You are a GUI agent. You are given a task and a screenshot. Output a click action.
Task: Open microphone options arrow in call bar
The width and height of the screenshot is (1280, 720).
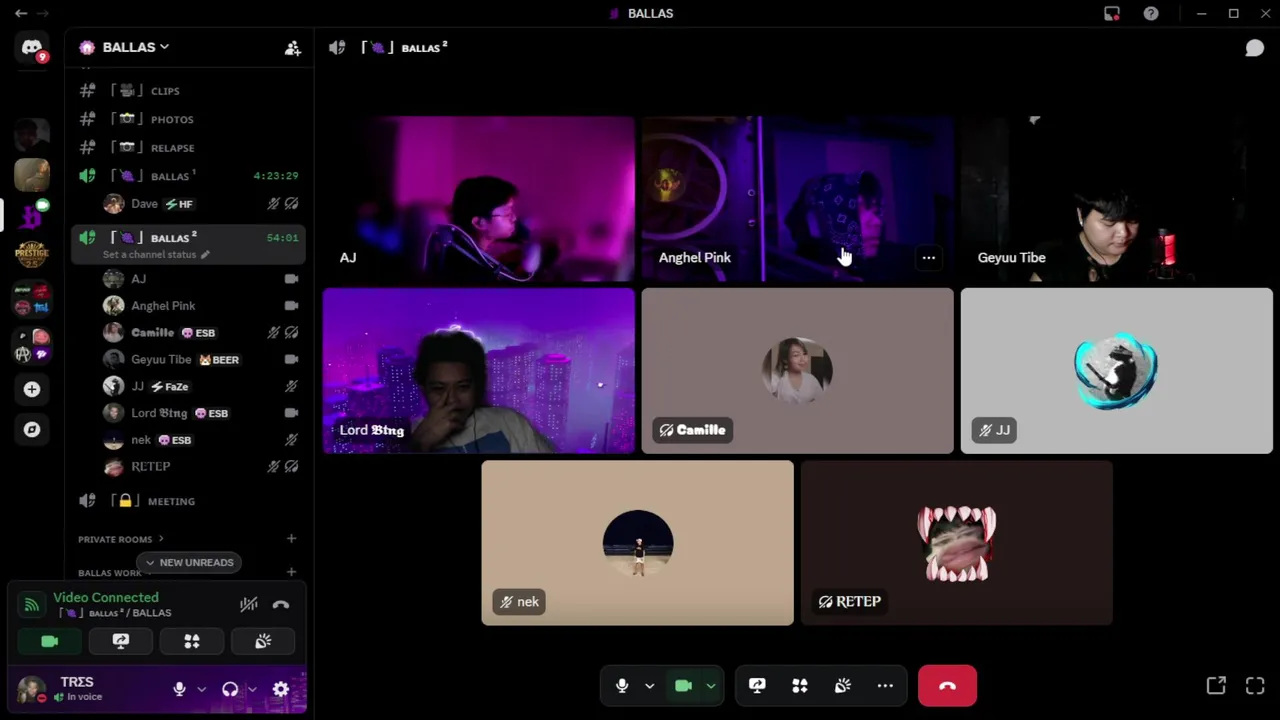[649, 686]
